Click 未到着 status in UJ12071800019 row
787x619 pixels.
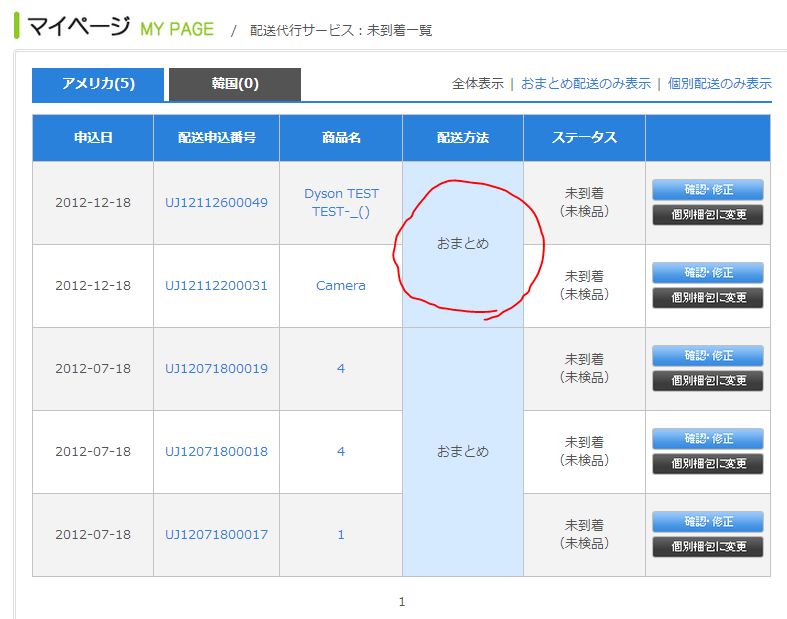[x=584, y=359]
